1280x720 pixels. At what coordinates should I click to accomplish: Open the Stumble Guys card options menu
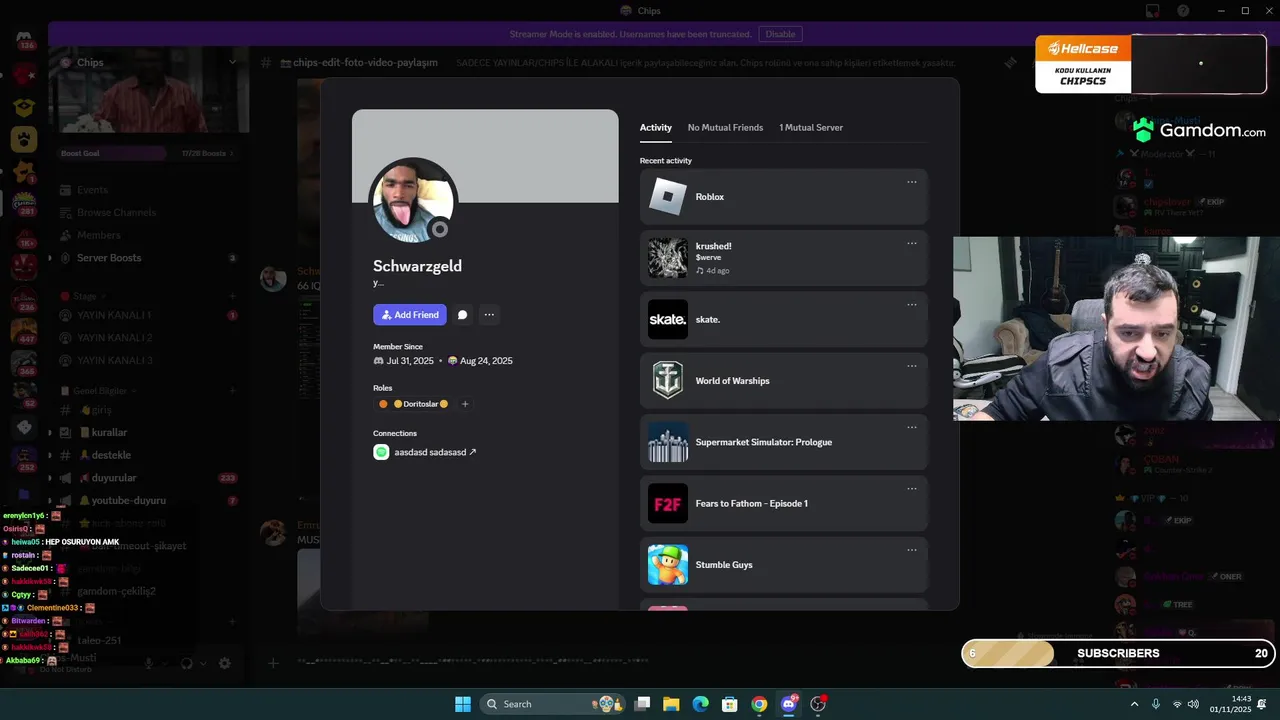pos(912,550)
